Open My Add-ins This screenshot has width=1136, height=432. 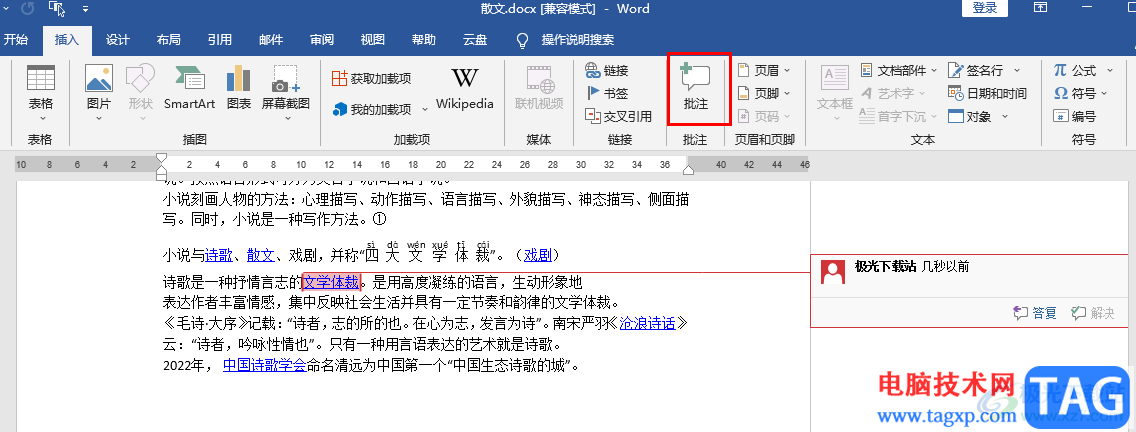pyautogui.click(x=371, y=109)
